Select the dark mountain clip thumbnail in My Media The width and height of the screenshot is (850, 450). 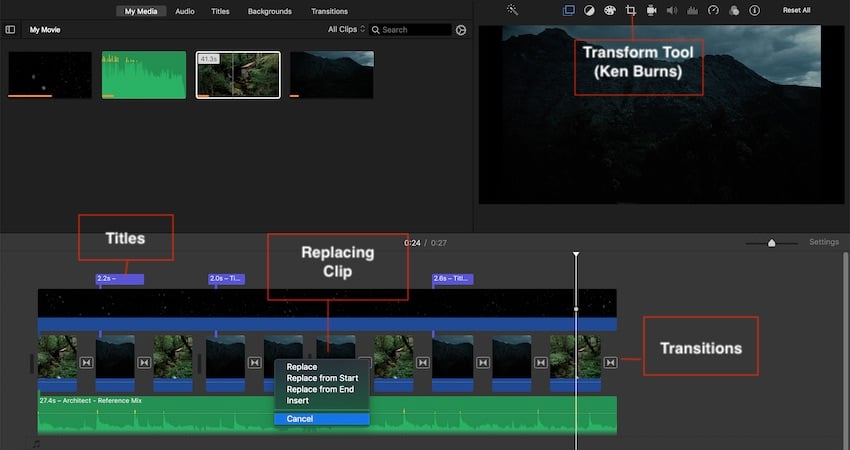click(x=332, y=75)
